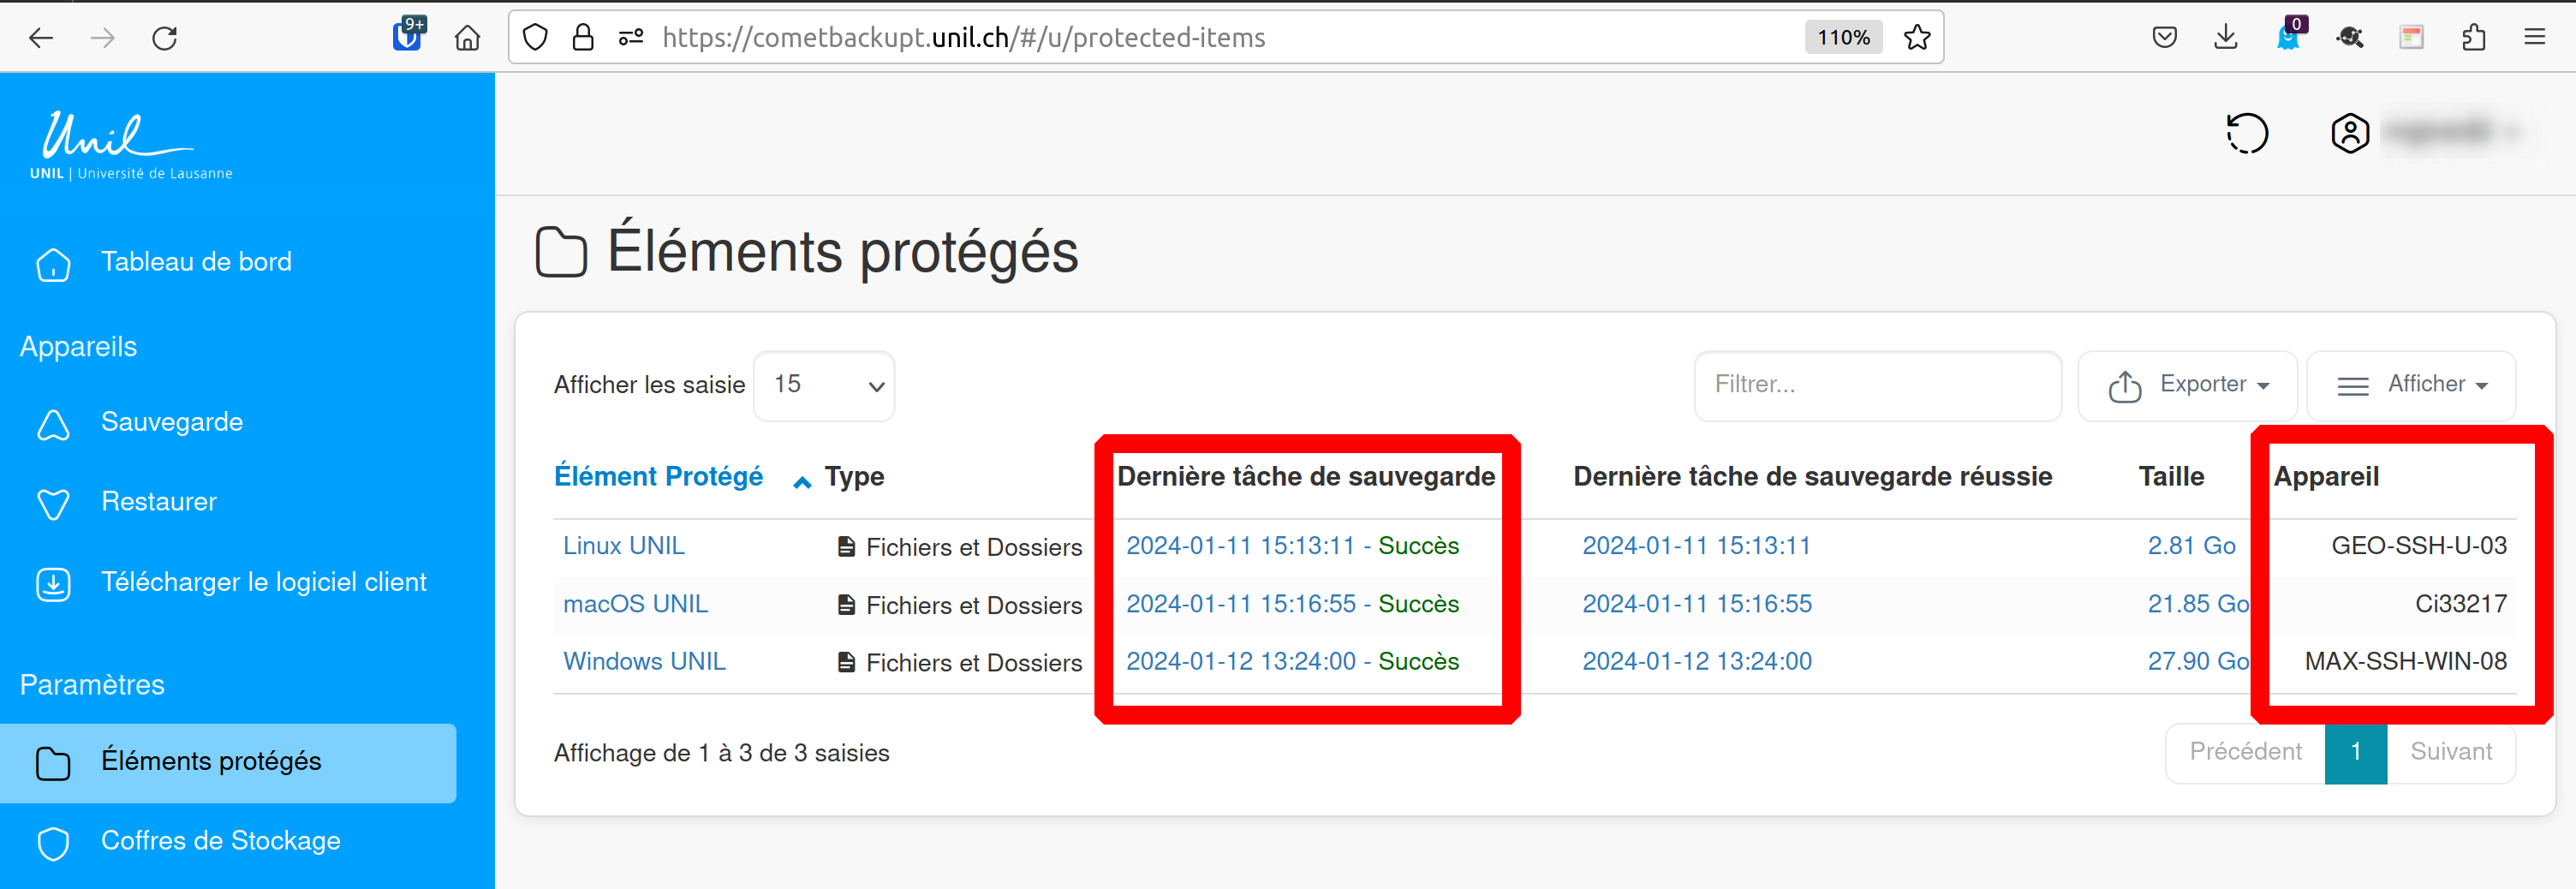This screenshot has width=2576, height=889.
Task: Reload the page in browser toolbar
Action: coord(164,38)
